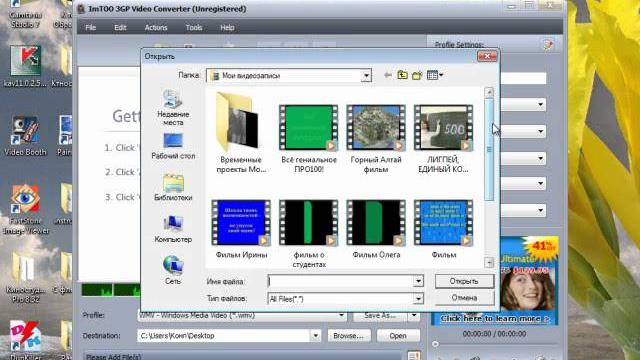Select Компьютер in places sidebar
Screen dimensions: 640x360
(x=173, y=229)
